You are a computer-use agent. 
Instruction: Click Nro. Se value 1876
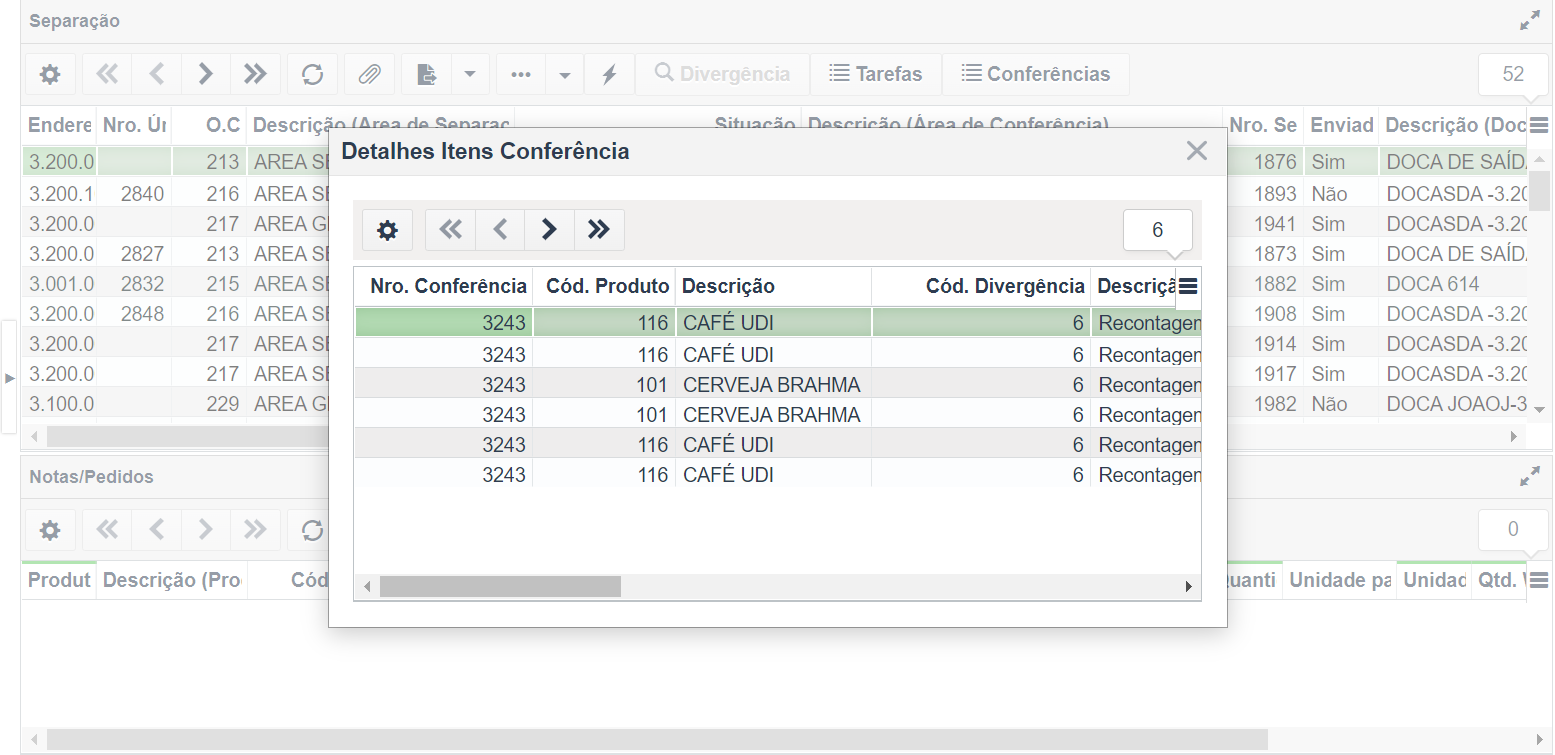(1265, 162)
